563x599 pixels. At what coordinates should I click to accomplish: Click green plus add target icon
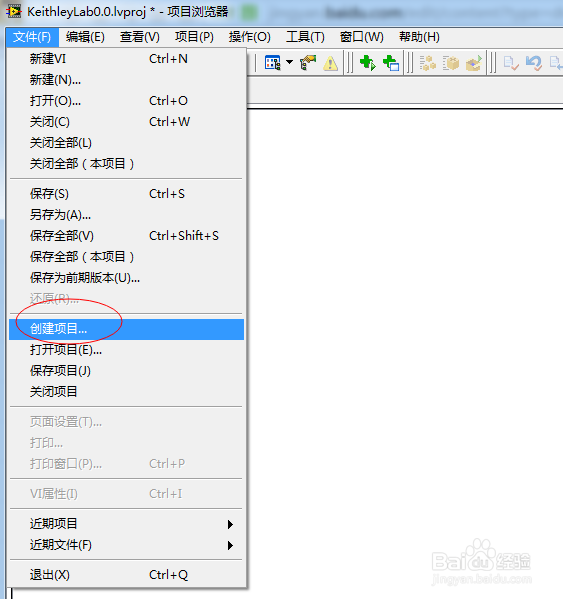[391, 63]
